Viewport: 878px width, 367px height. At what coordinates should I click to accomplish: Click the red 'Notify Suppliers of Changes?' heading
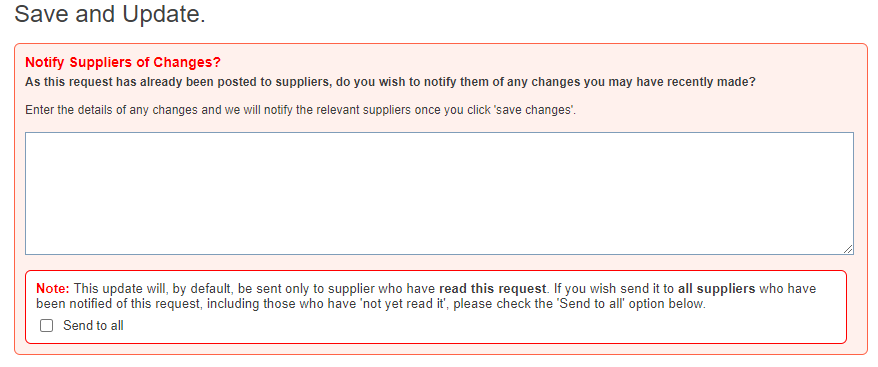(x=123, y=62)
